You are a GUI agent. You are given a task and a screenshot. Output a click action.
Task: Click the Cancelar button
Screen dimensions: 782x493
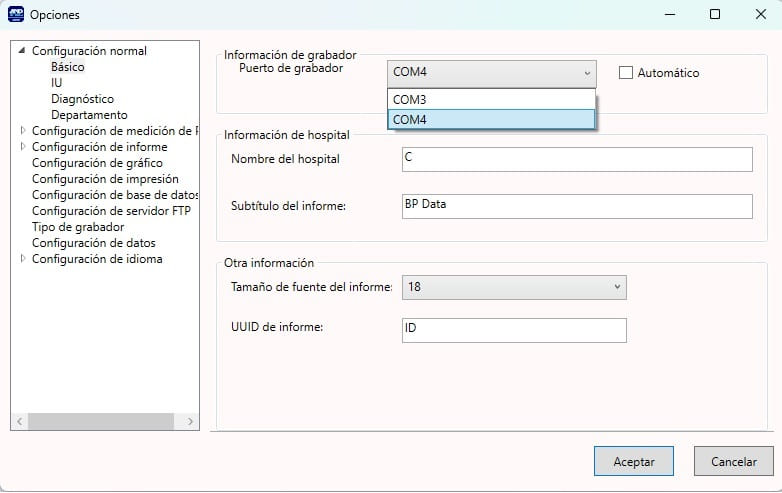[x=733, y=461]
